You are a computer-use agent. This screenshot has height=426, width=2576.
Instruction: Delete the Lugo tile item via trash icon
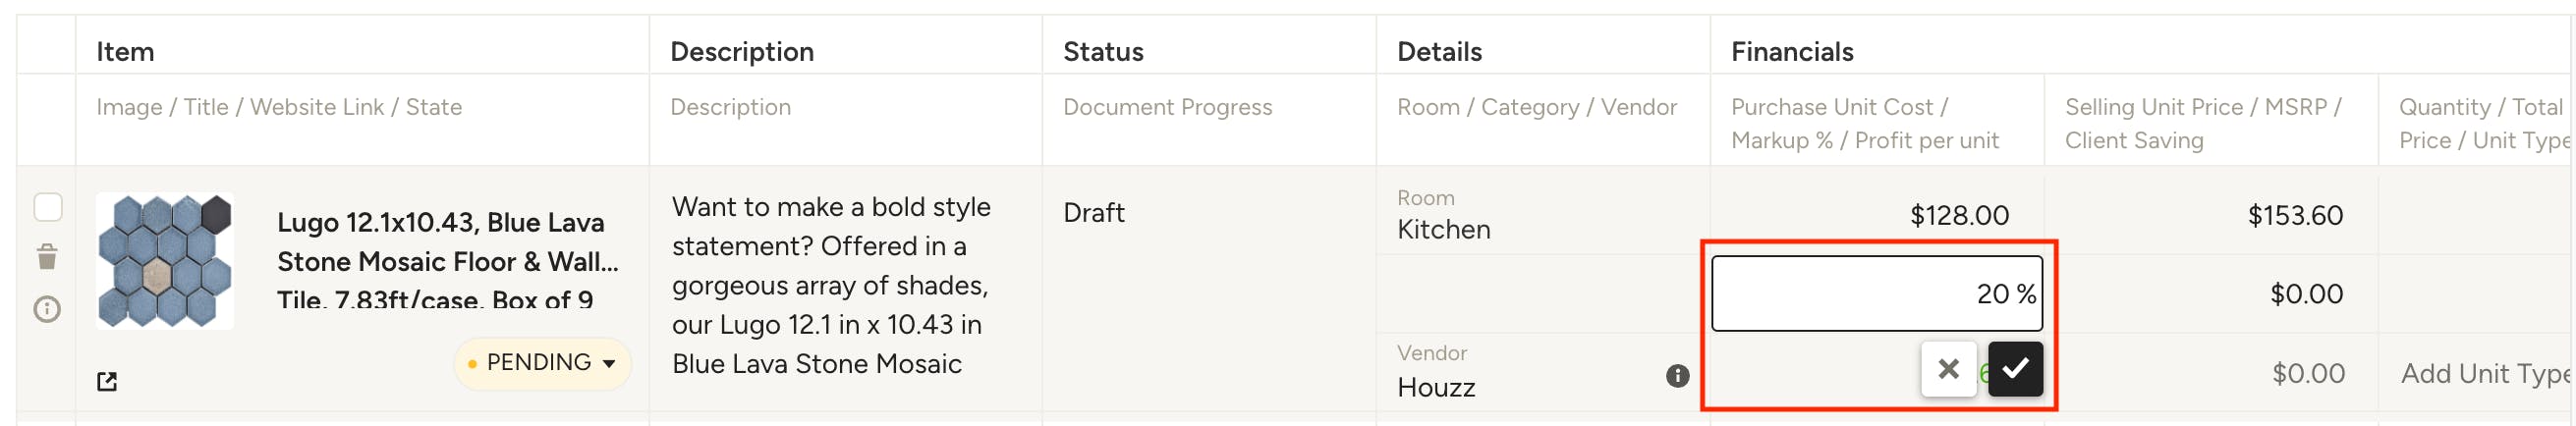pyautogui.click(x=47, y=257)
